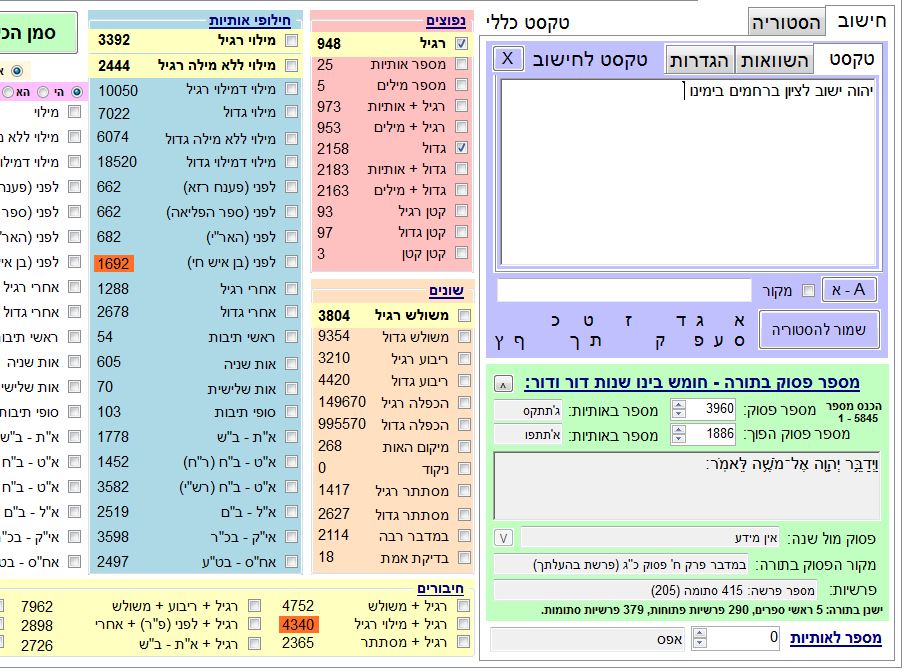Image resolution: width=904 pixels, height=672 pixels.
Task: Click the מספר לאותיות link
Action: (x=836, y=638)
